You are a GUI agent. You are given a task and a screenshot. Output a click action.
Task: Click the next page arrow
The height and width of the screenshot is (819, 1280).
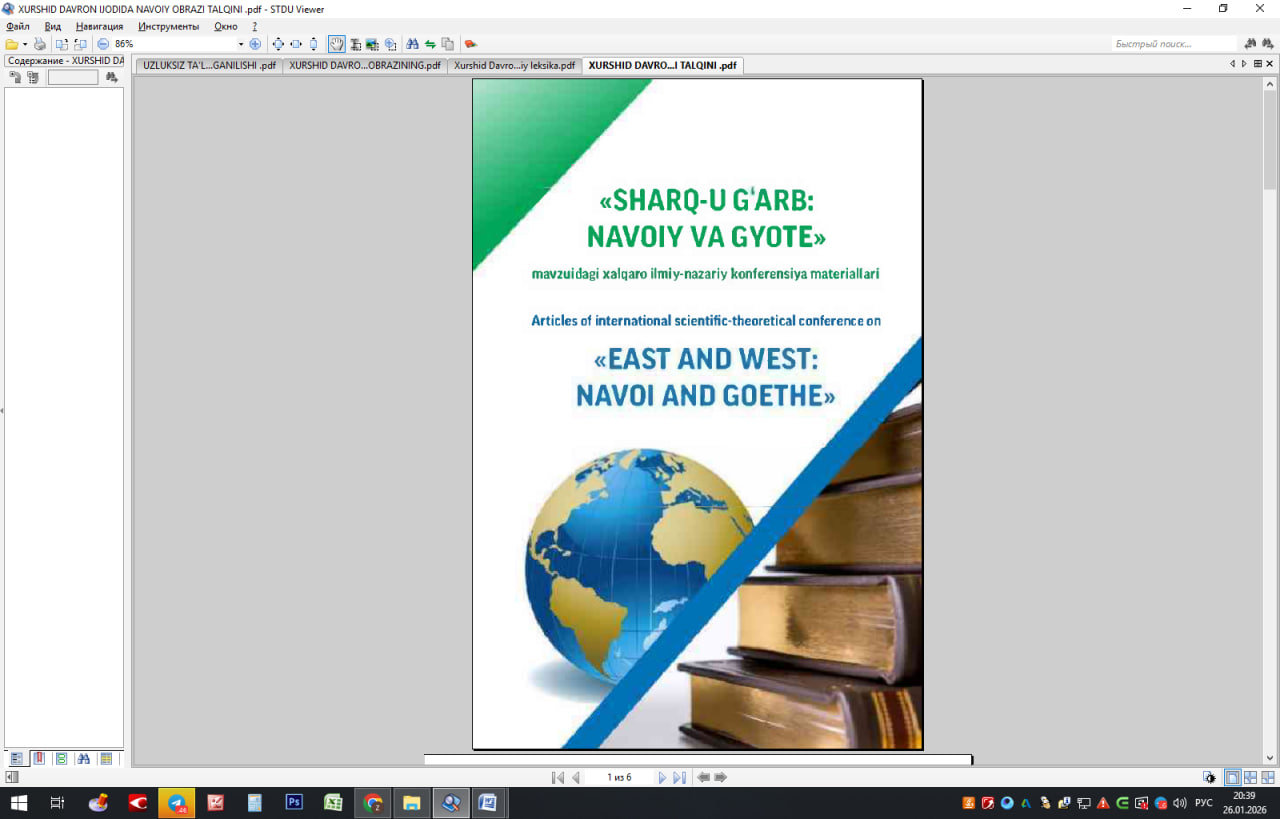point(662,777)
